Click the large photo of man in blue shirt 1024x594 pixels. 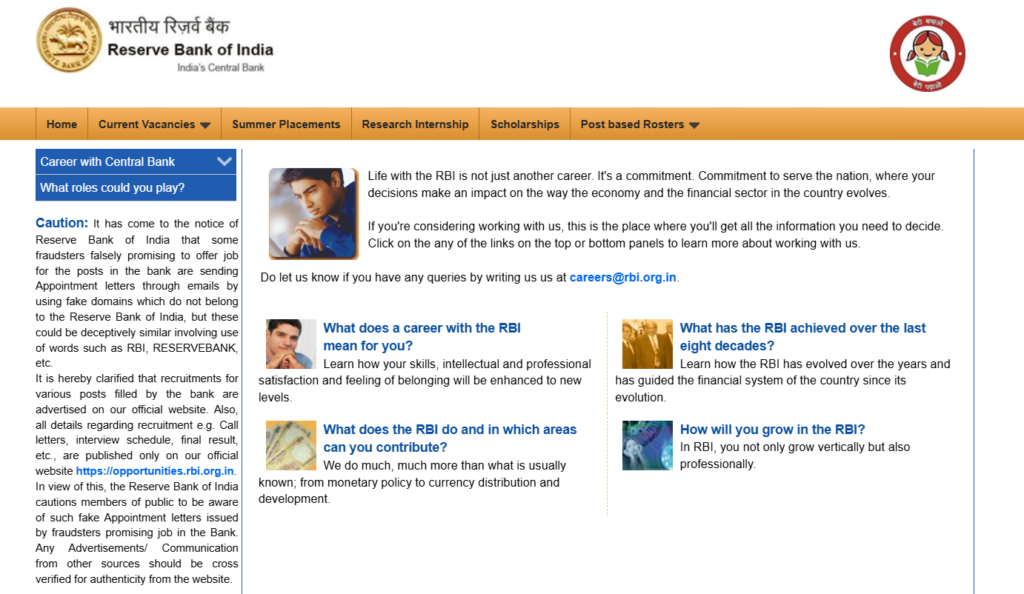313,213
